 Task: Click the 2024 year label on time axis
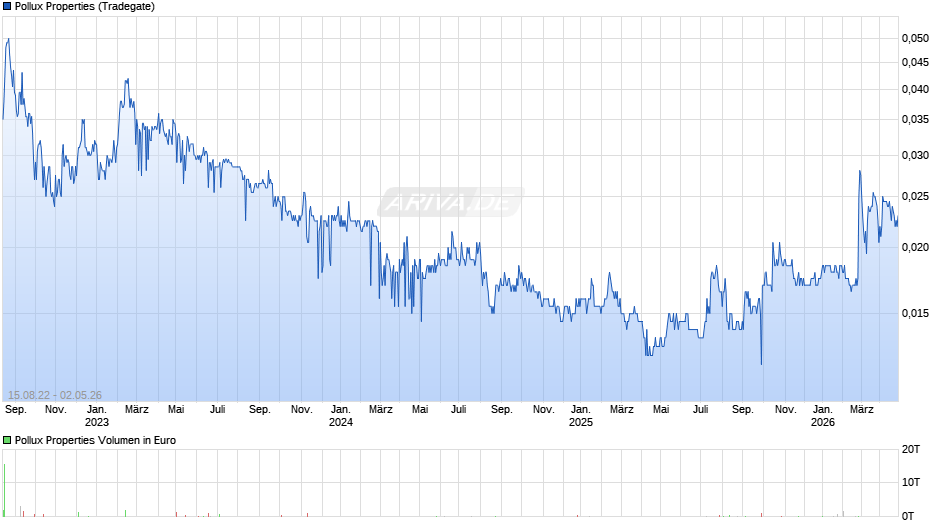341,422
